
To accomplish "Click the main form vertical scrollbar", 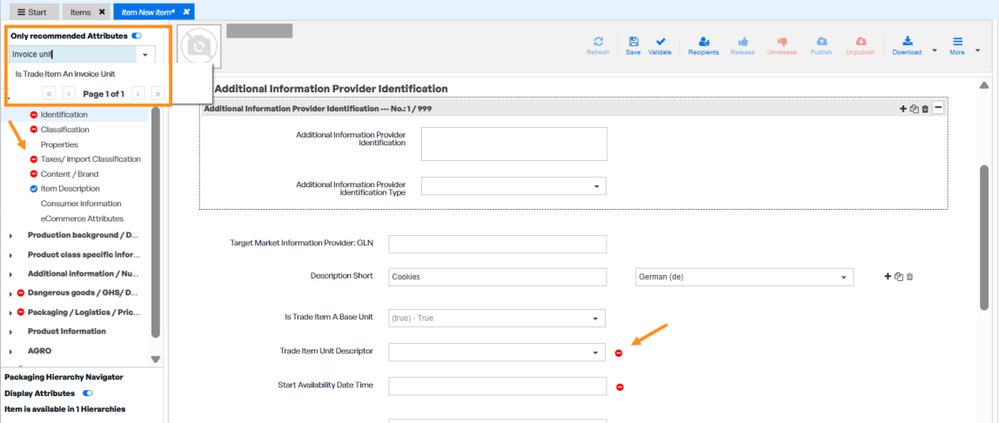I will (984, 238).
